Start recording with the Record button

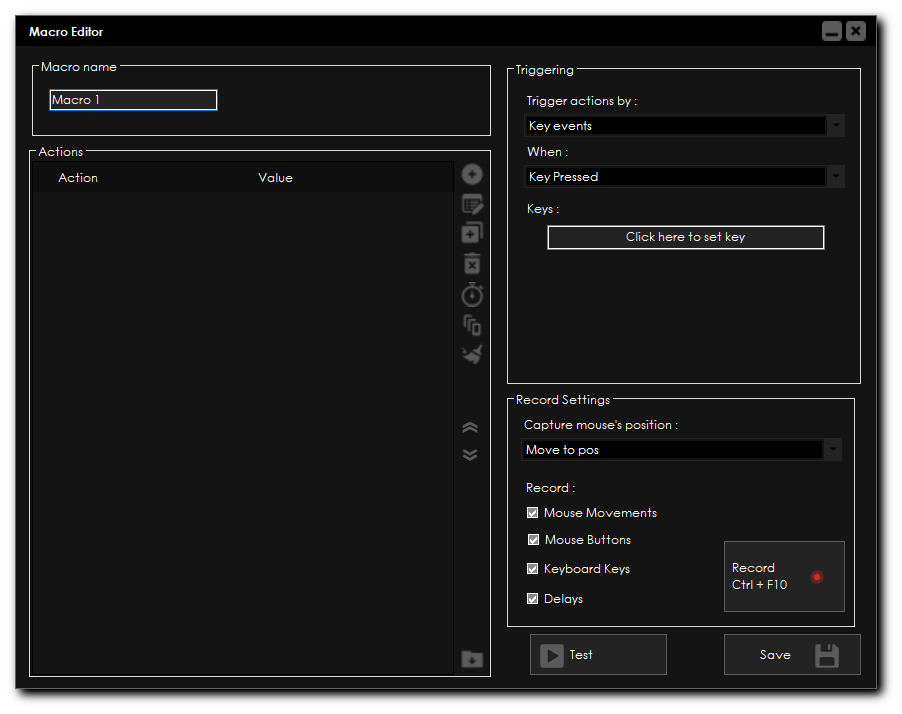784,576
